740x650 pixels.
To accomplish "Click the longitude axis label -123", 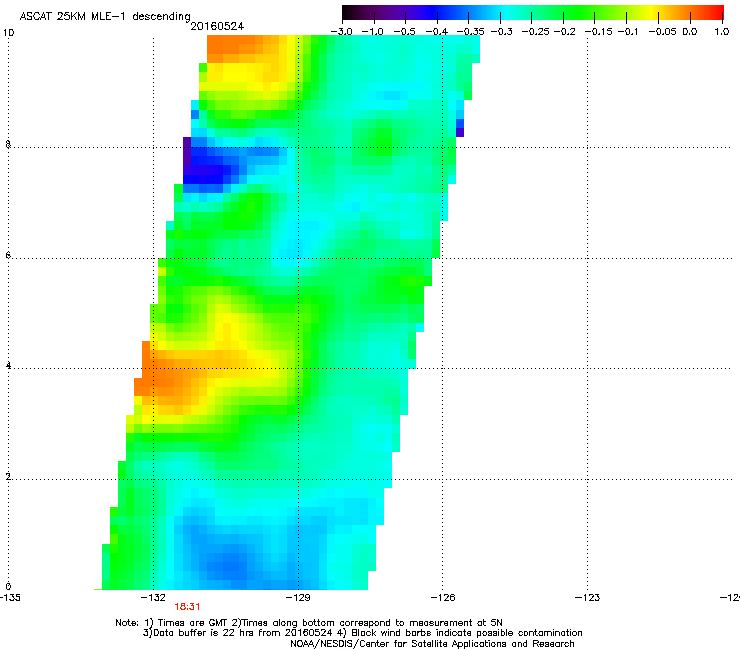I will click(x=588, y=598).
